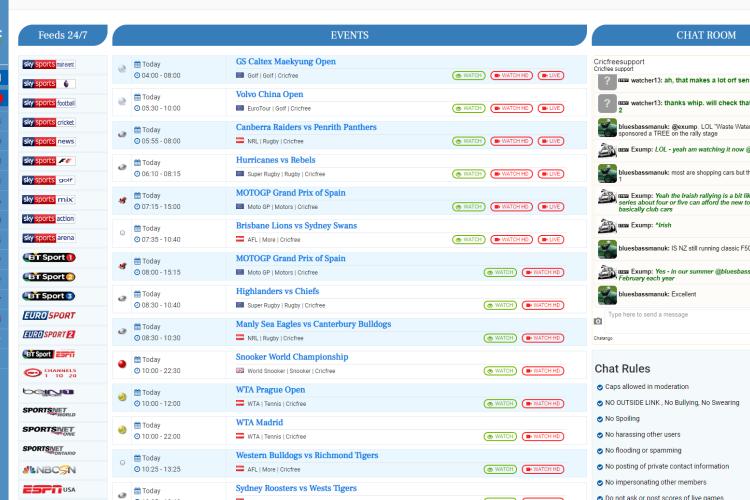
Task: Click WATCH for Brisbane Lions vs Sydney Swans
Action: click(x=469, y=240)
